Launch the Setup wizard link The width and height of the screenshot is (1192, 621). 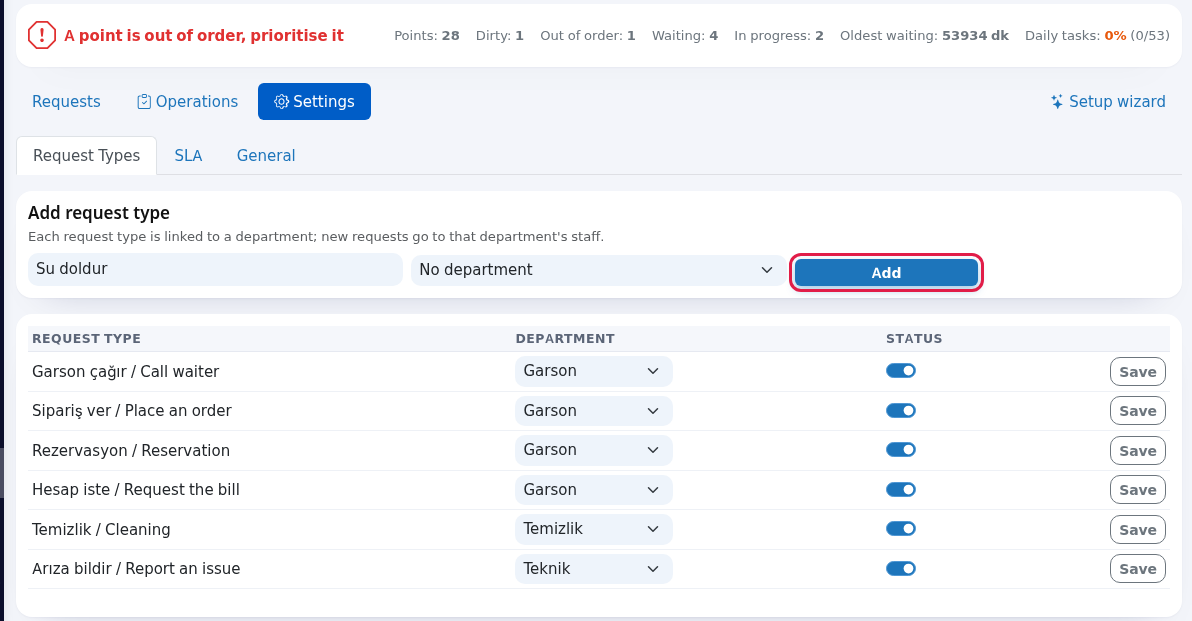point(1108,102)
